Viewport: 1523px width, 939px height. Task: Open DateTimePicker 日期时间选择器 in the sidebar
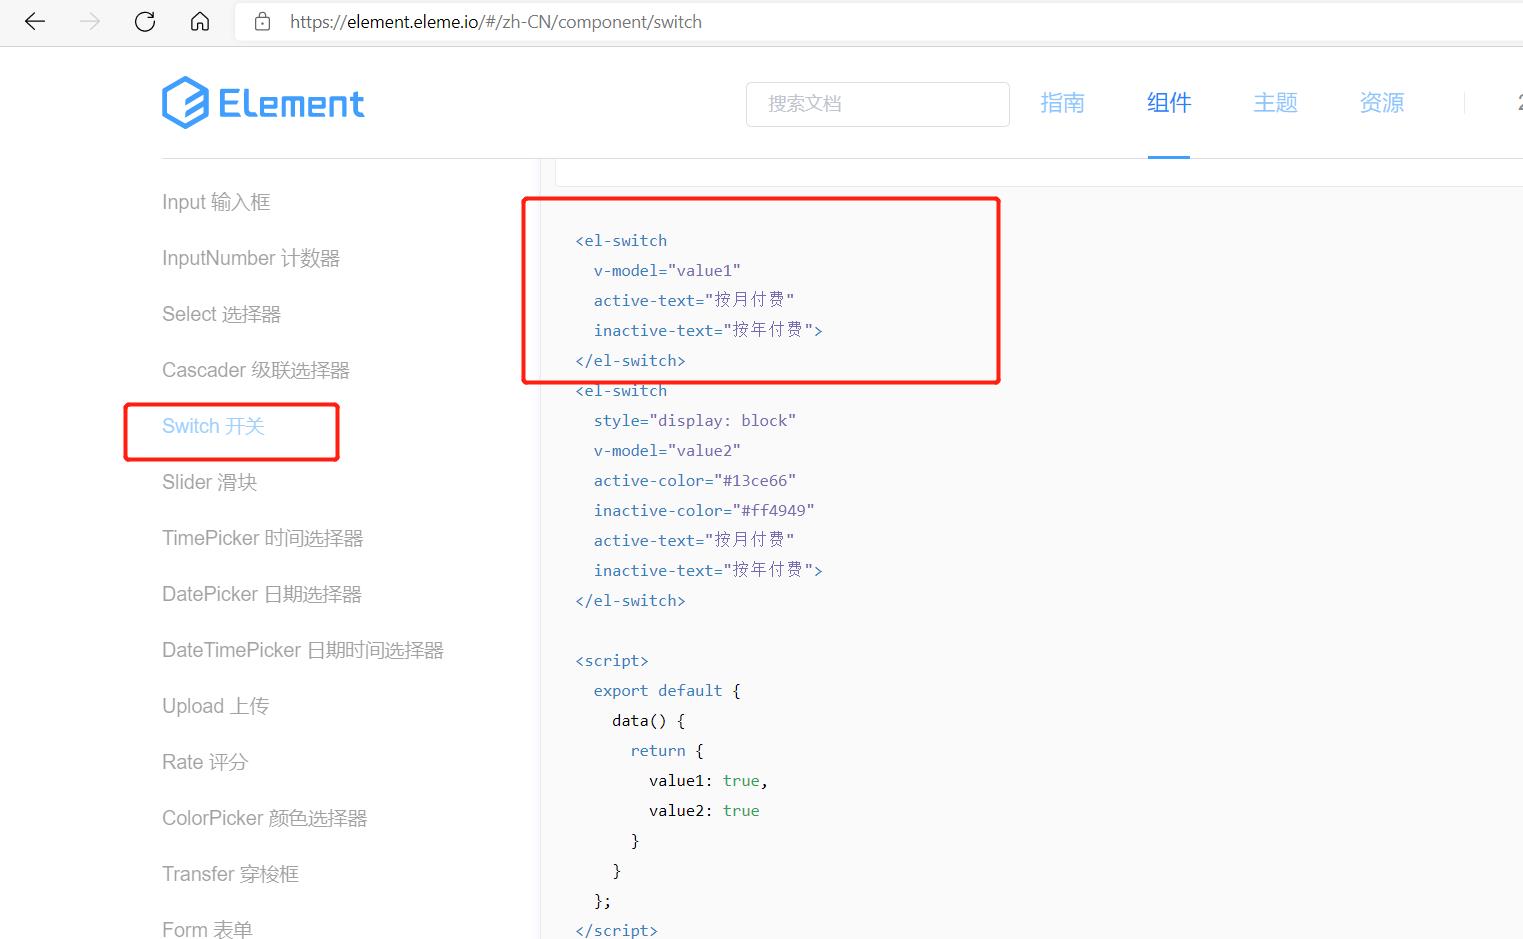[x=303, y=650]
